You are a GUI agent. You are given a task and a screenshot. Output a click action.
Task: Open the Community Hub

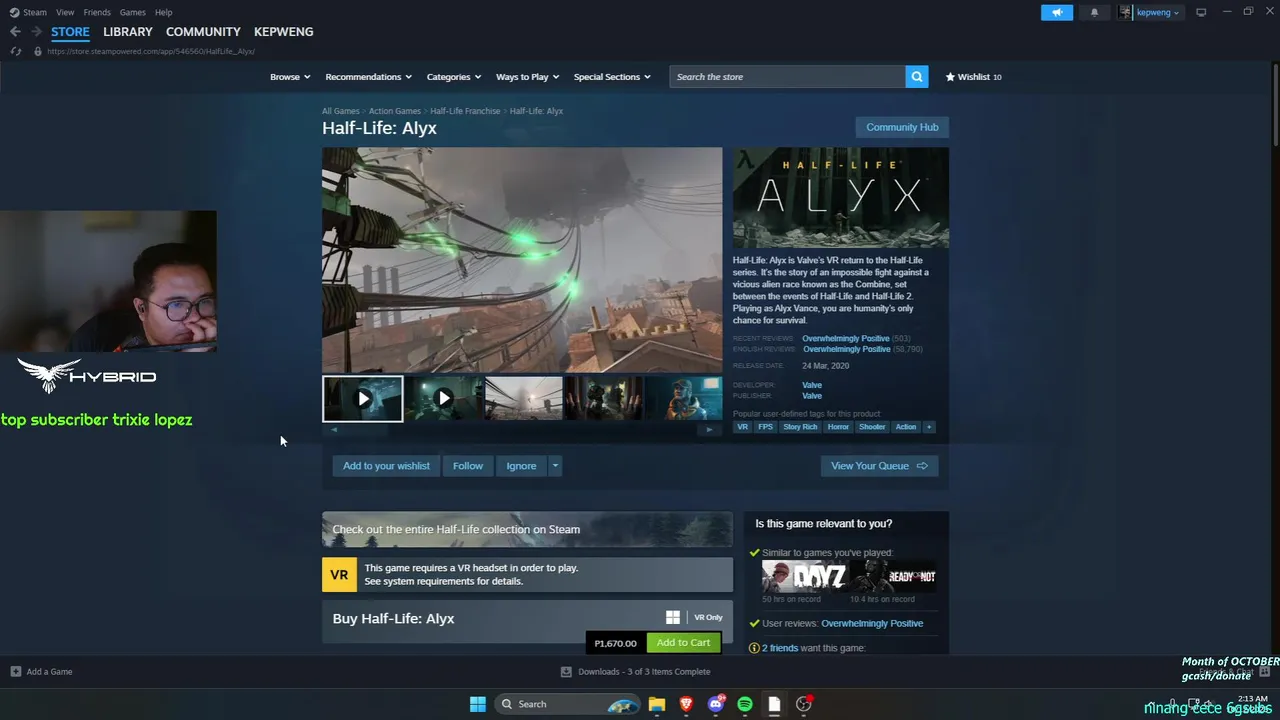point(902,127)
